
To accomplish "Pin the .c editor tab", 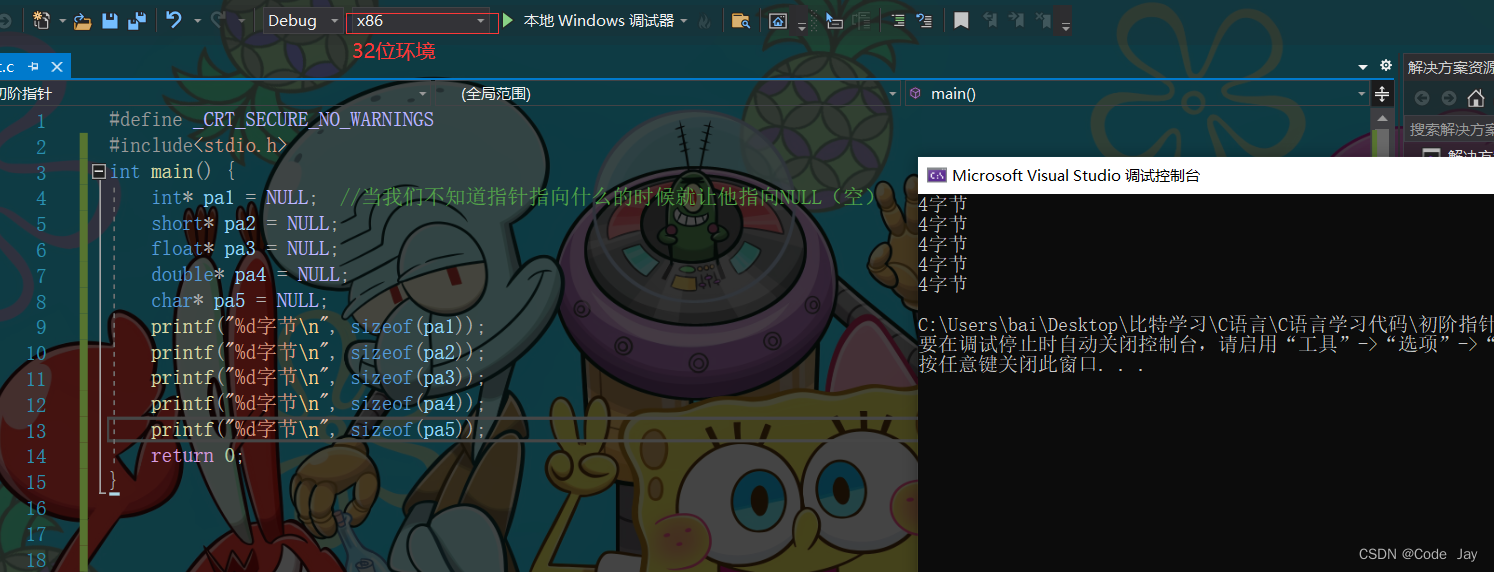I will click(x=34, y=67).
